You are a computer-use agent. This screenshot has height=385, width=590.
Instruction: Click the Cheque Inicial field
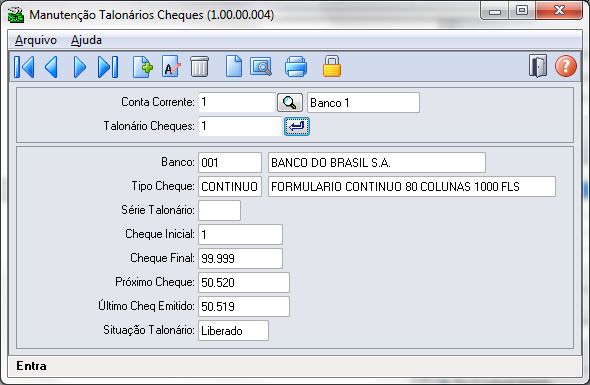[x=240, y=234]
